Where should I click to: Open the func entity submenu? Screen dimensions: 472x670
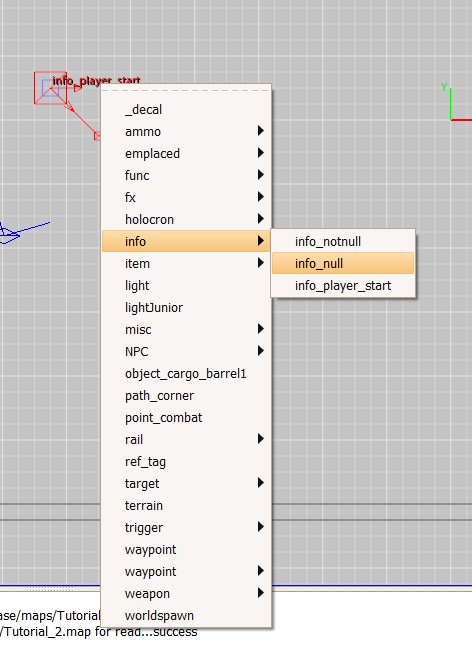pyautogui.click(x=186, y=175)
